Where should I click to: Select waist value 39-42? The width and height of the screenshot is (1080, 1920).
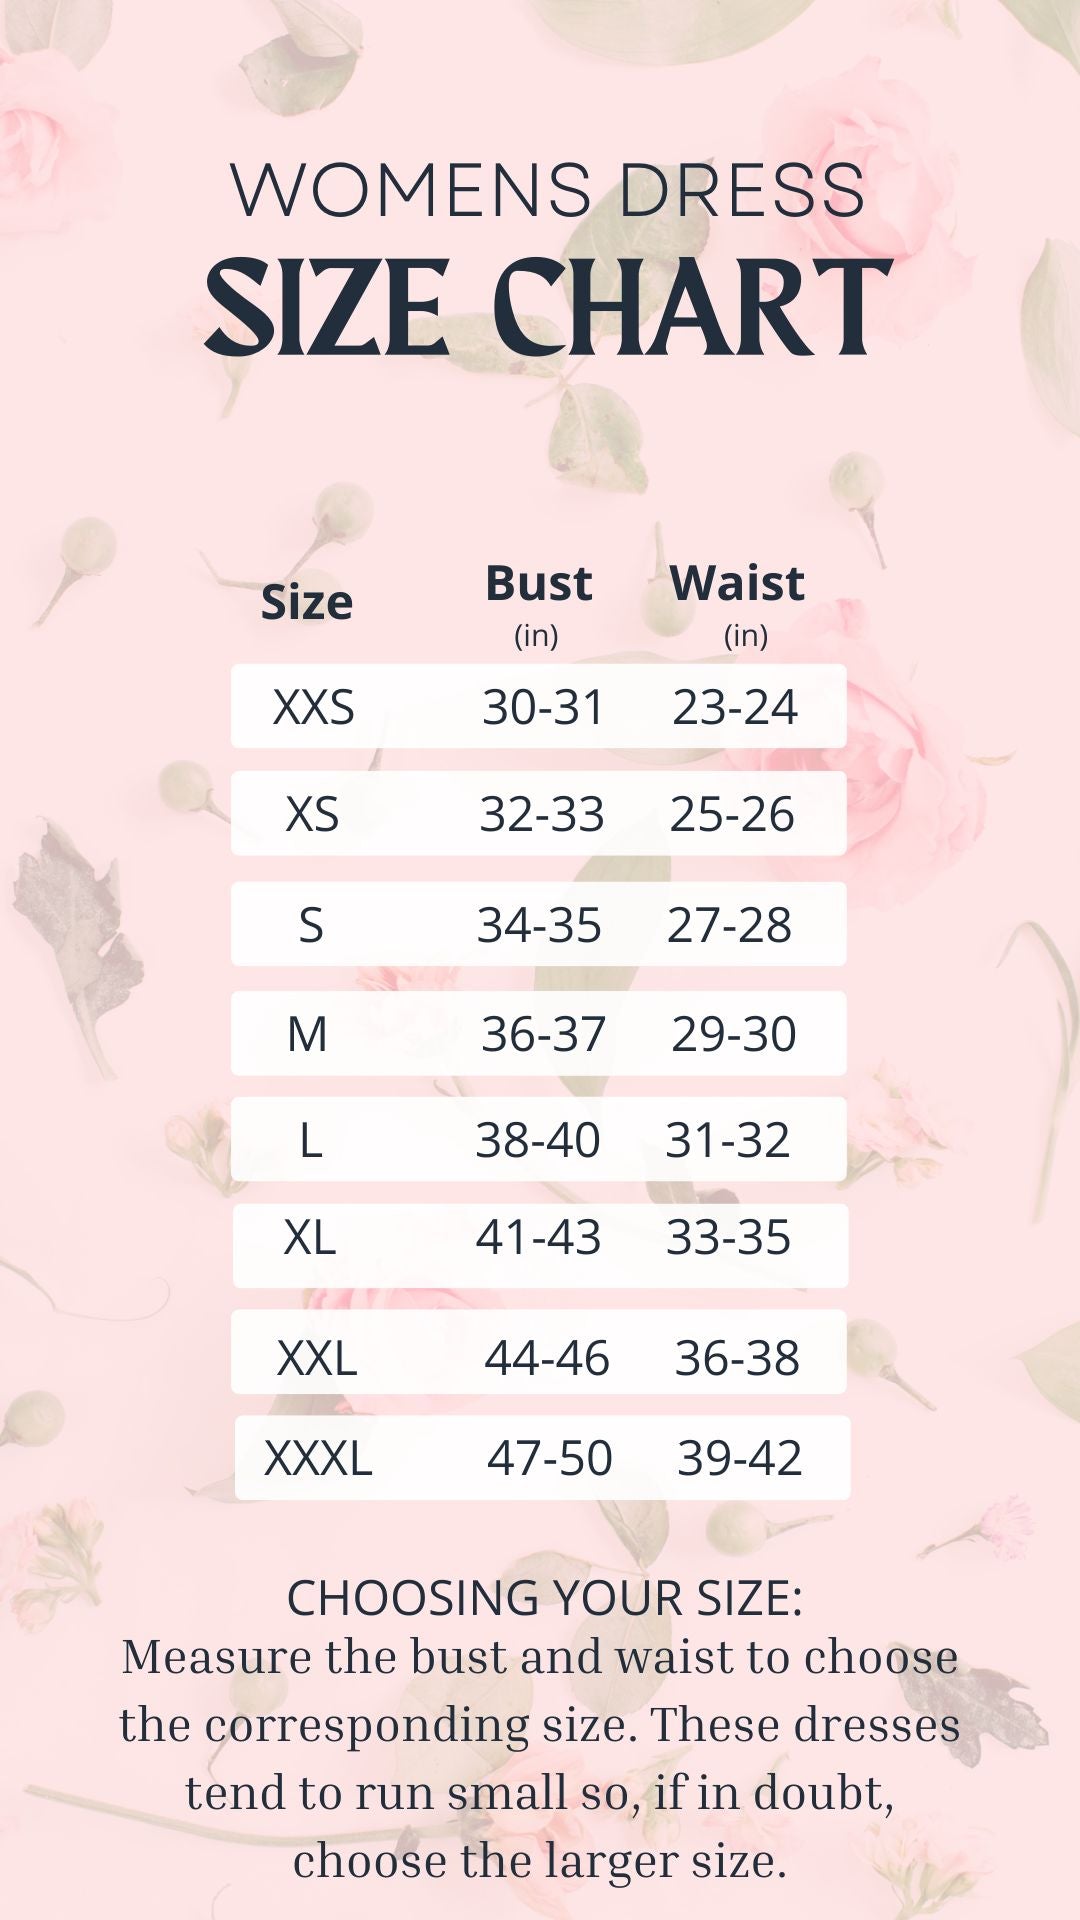point(740,1458)
